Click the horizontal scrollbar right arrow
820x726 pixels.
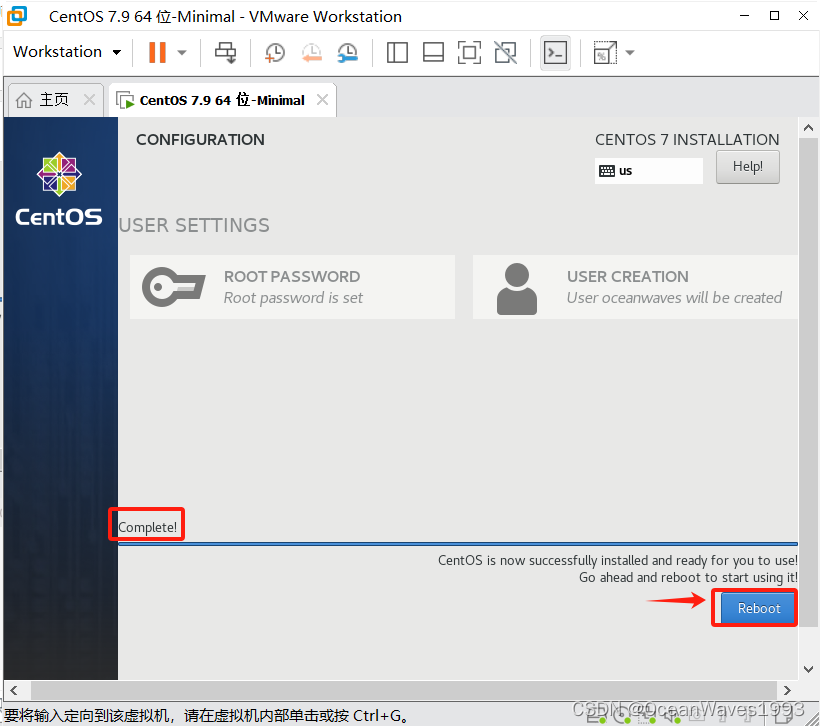click(x=787, y=690)
